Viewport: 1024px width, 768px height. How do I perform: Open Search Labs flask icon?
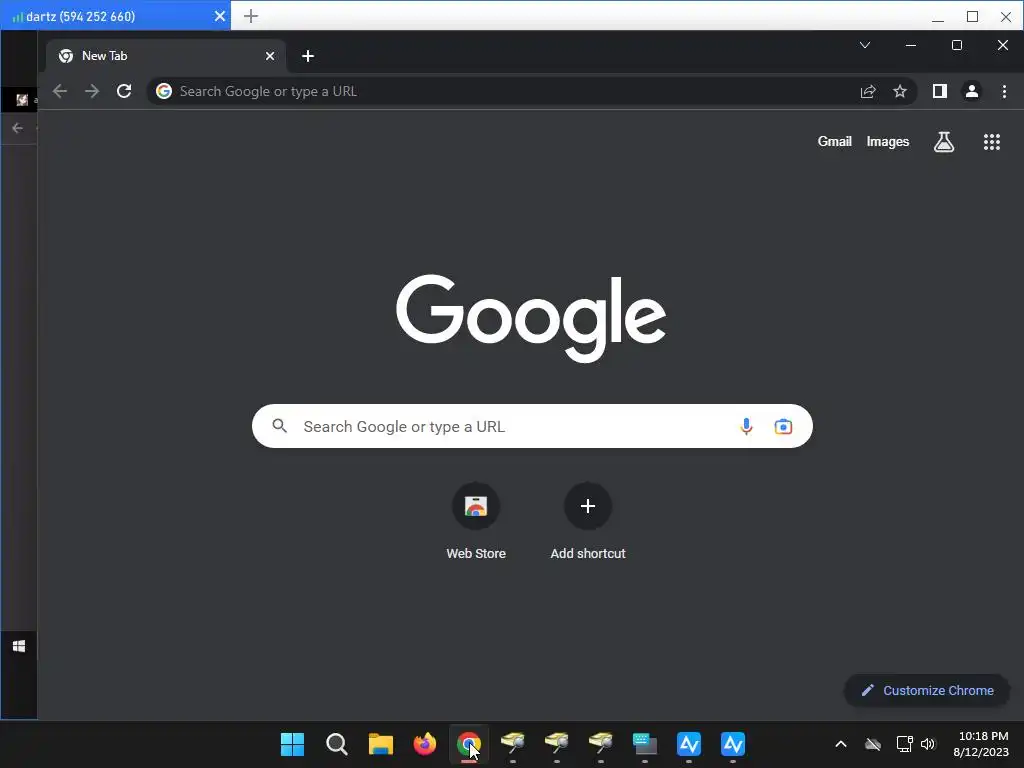(x=944, y=142)
